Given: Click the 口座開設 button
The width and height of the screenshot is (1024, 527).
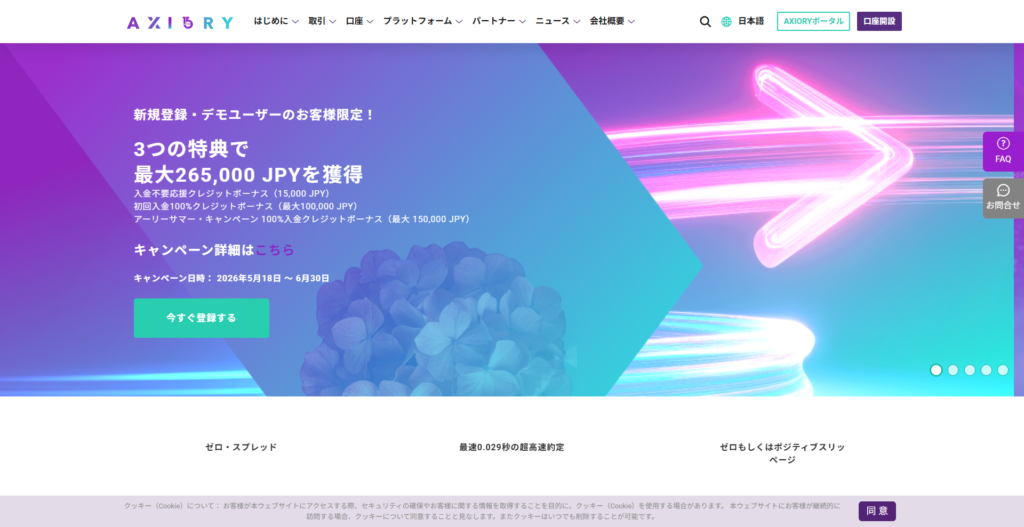Looking at the screenshot, I should click(x=879, y=22).
